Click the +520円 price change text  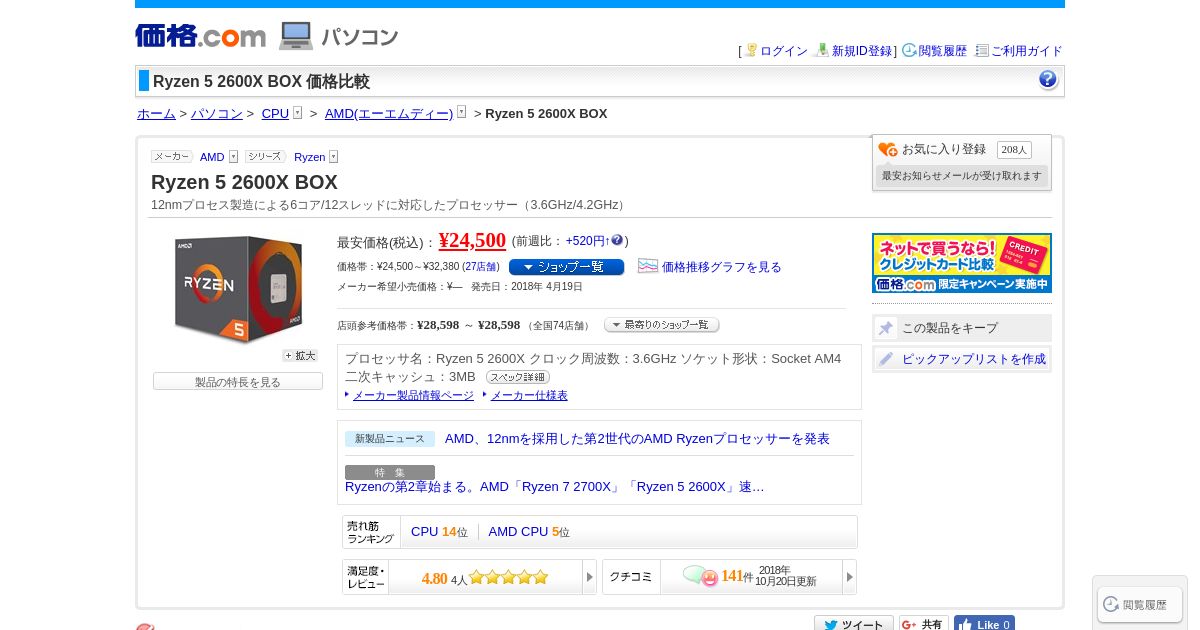[x=587, y=241]
